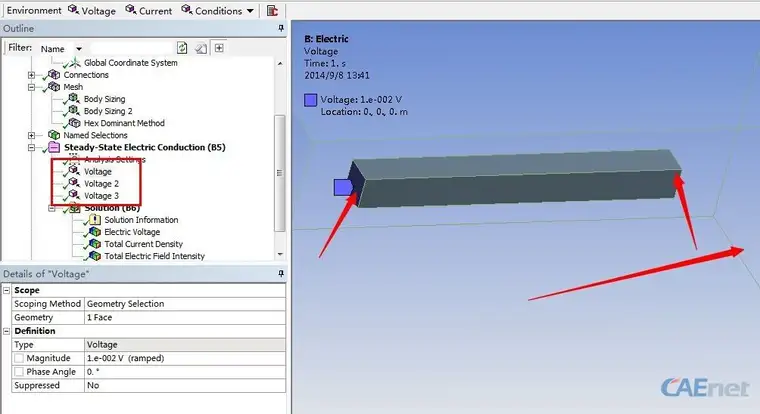Select the Body Sizing 2 item

(x=108, y=111)
